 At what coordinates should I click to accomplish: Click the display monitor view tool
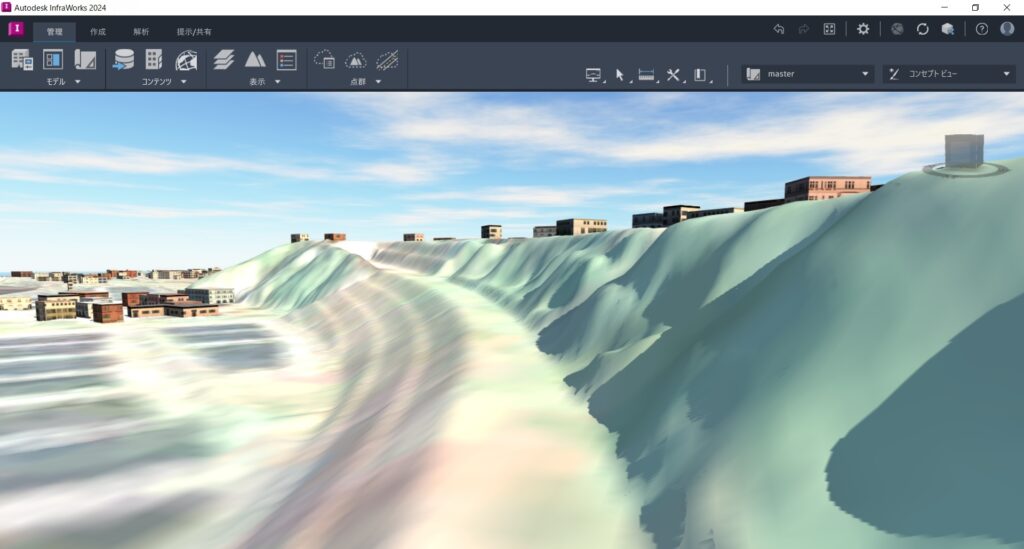(x=593, y=75)
